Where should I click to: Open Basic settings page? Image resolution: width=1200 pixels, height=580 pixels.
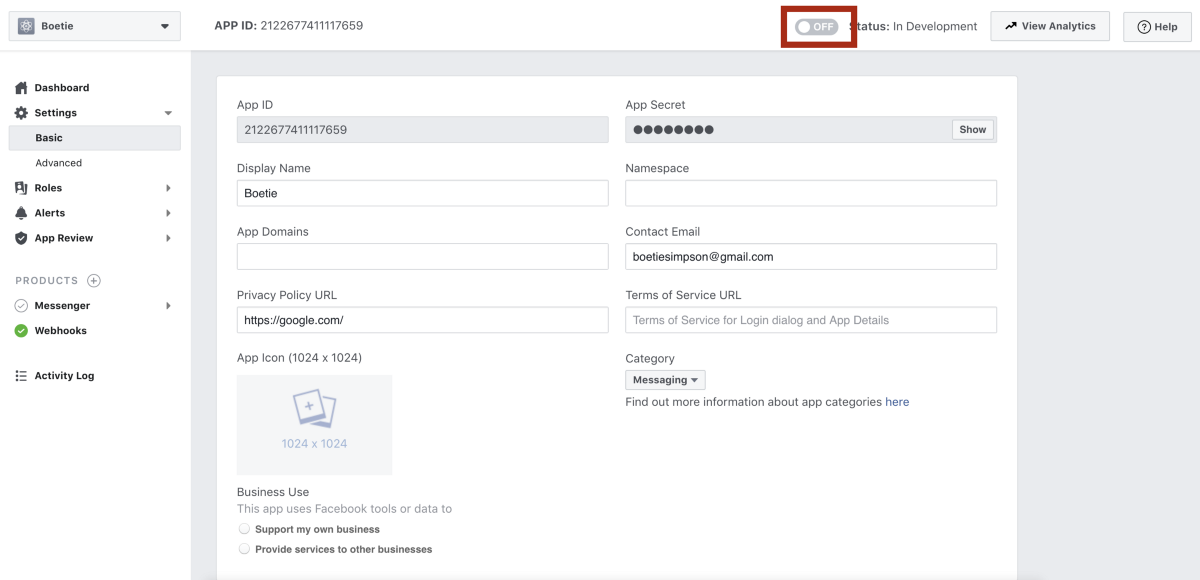coord(49,138)
